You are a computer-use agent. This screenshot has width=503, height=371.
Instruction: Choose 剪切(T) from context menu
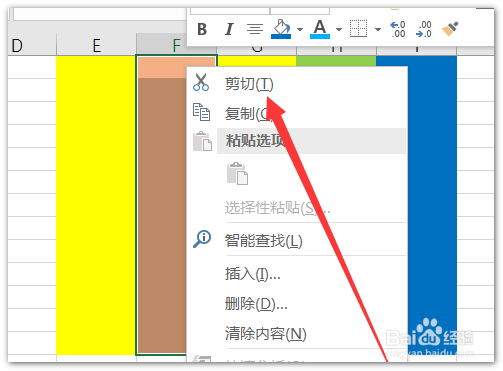249,84
